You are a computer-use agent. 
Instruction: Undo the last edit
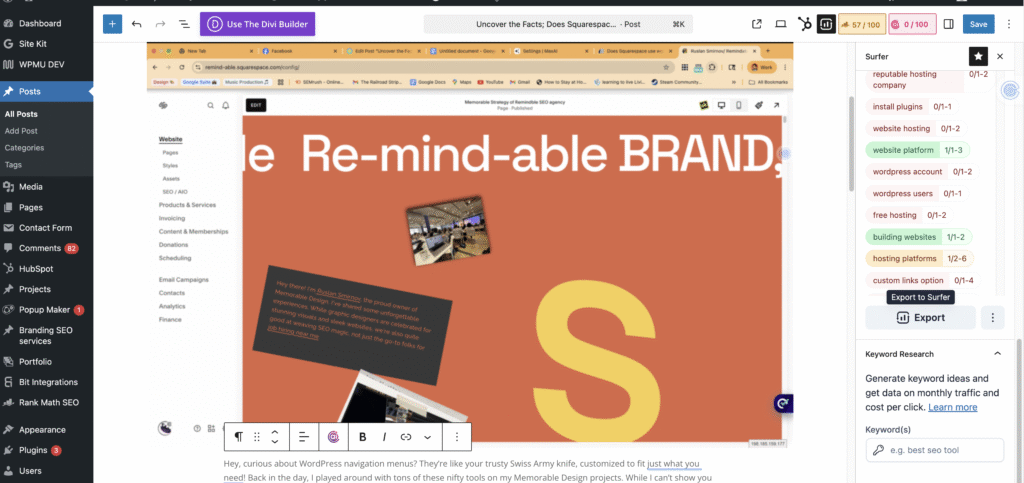(x=137, y=23)
